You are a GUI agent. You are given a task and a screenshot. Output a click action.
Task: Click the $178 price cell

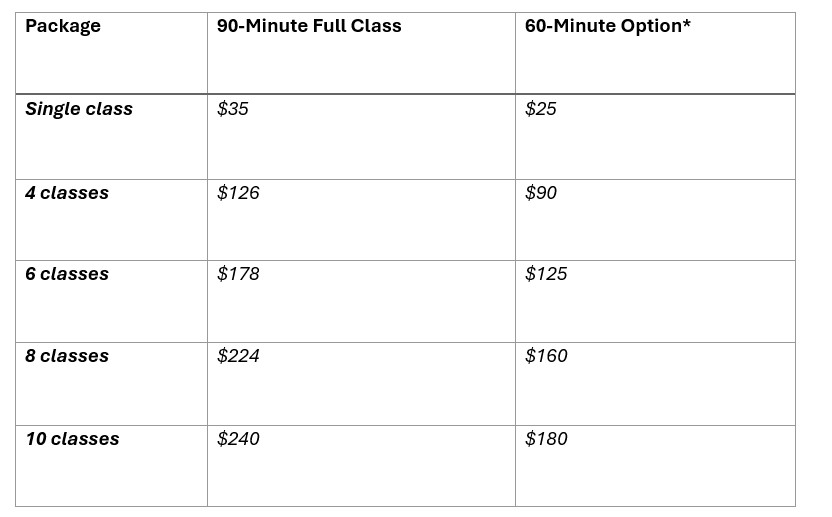(x=238, y=274)
